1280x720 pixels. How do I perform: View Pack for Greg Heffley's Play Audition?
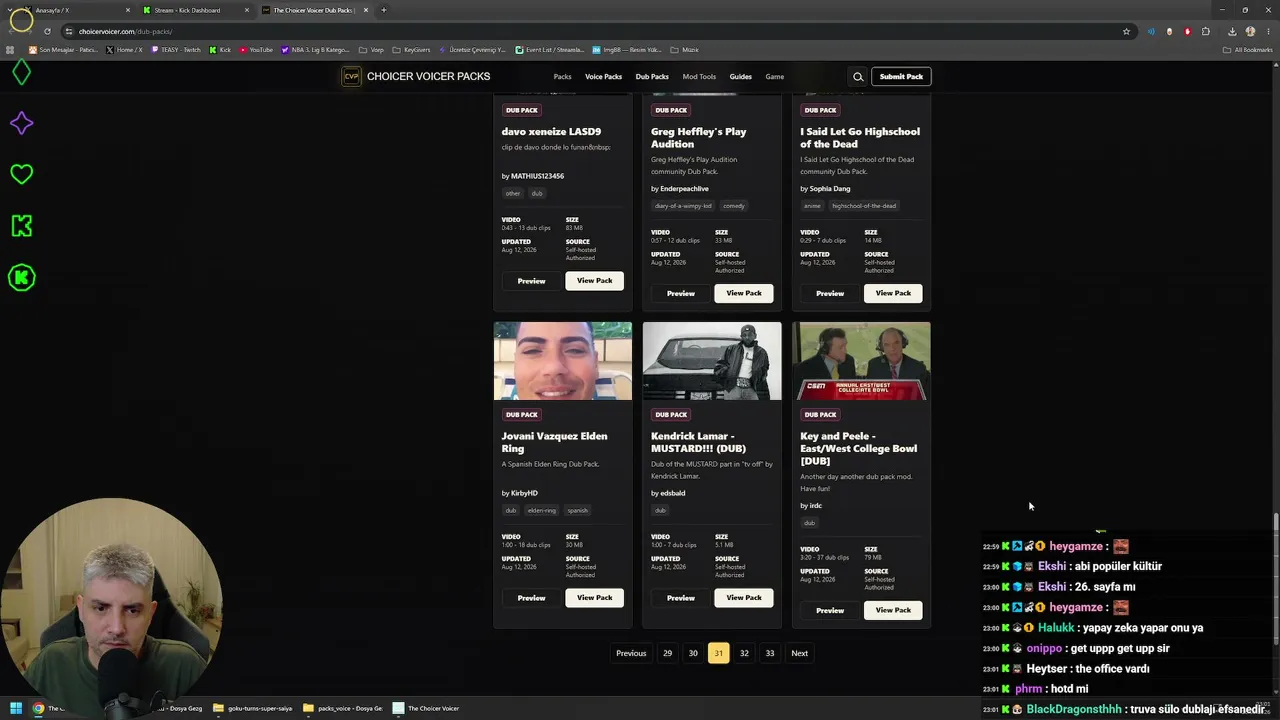coord(744,293)
